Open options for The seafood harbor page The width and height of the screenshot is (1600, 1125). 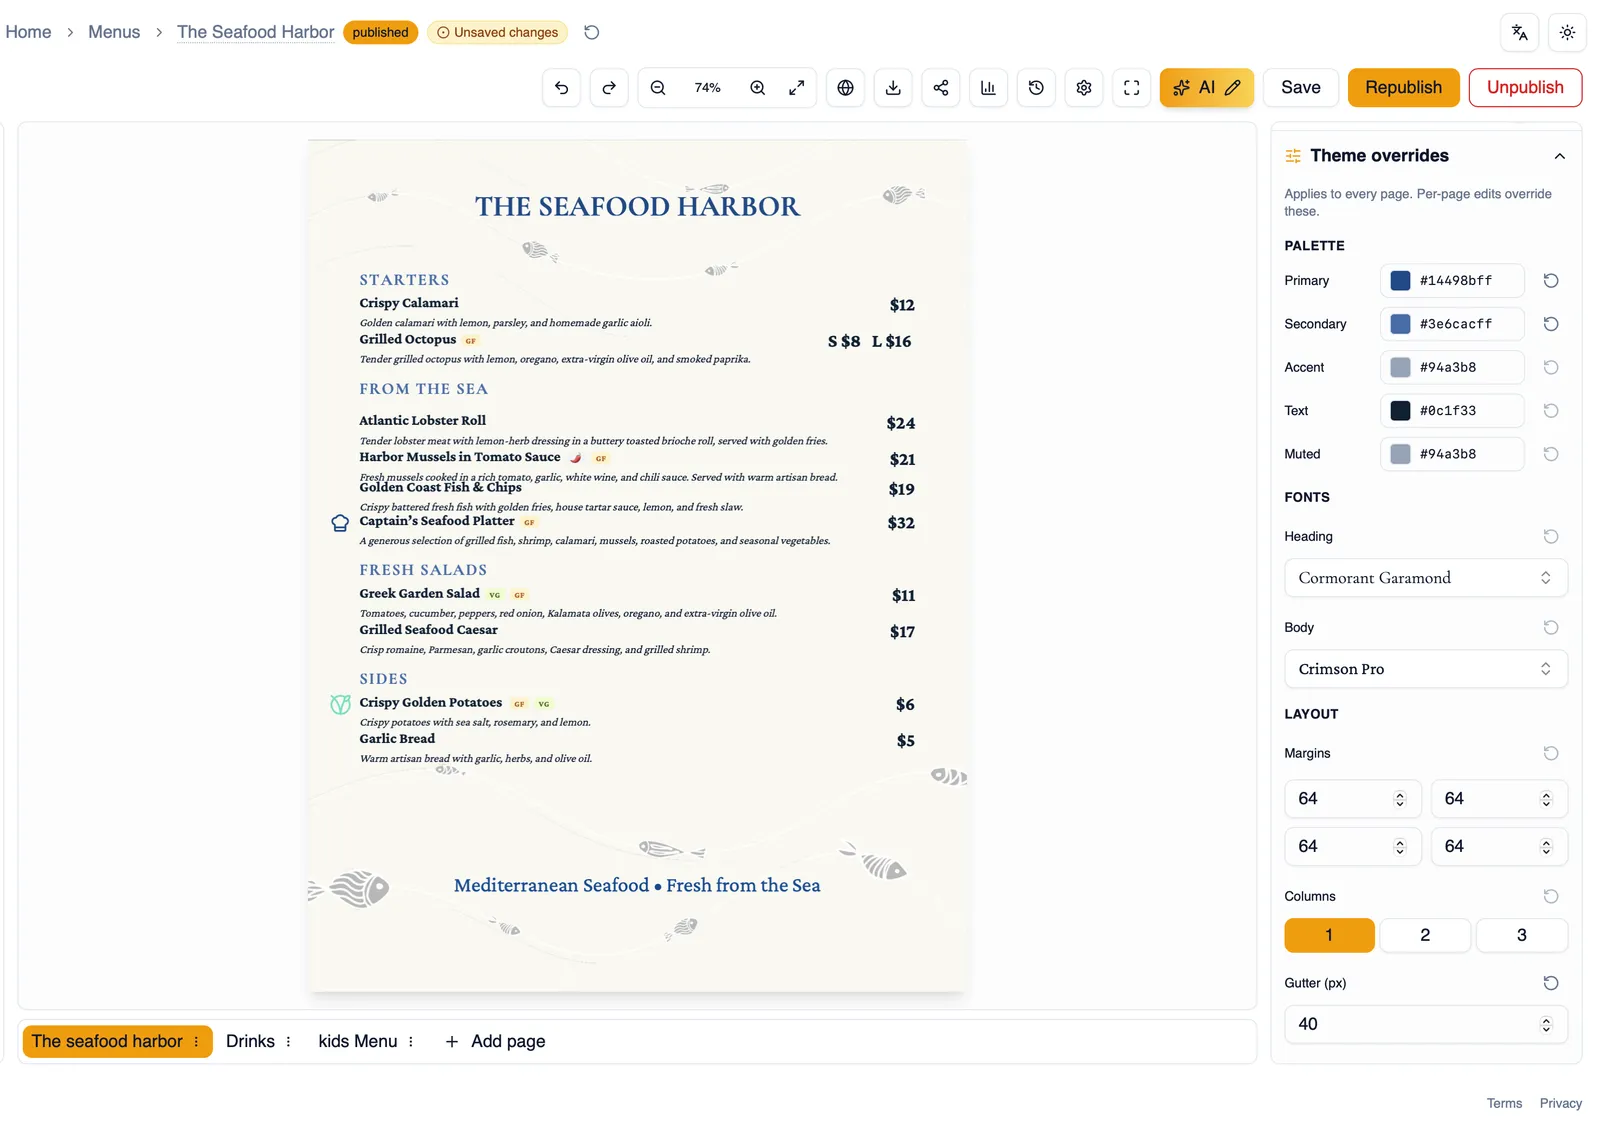click(x=196, y=1042)
